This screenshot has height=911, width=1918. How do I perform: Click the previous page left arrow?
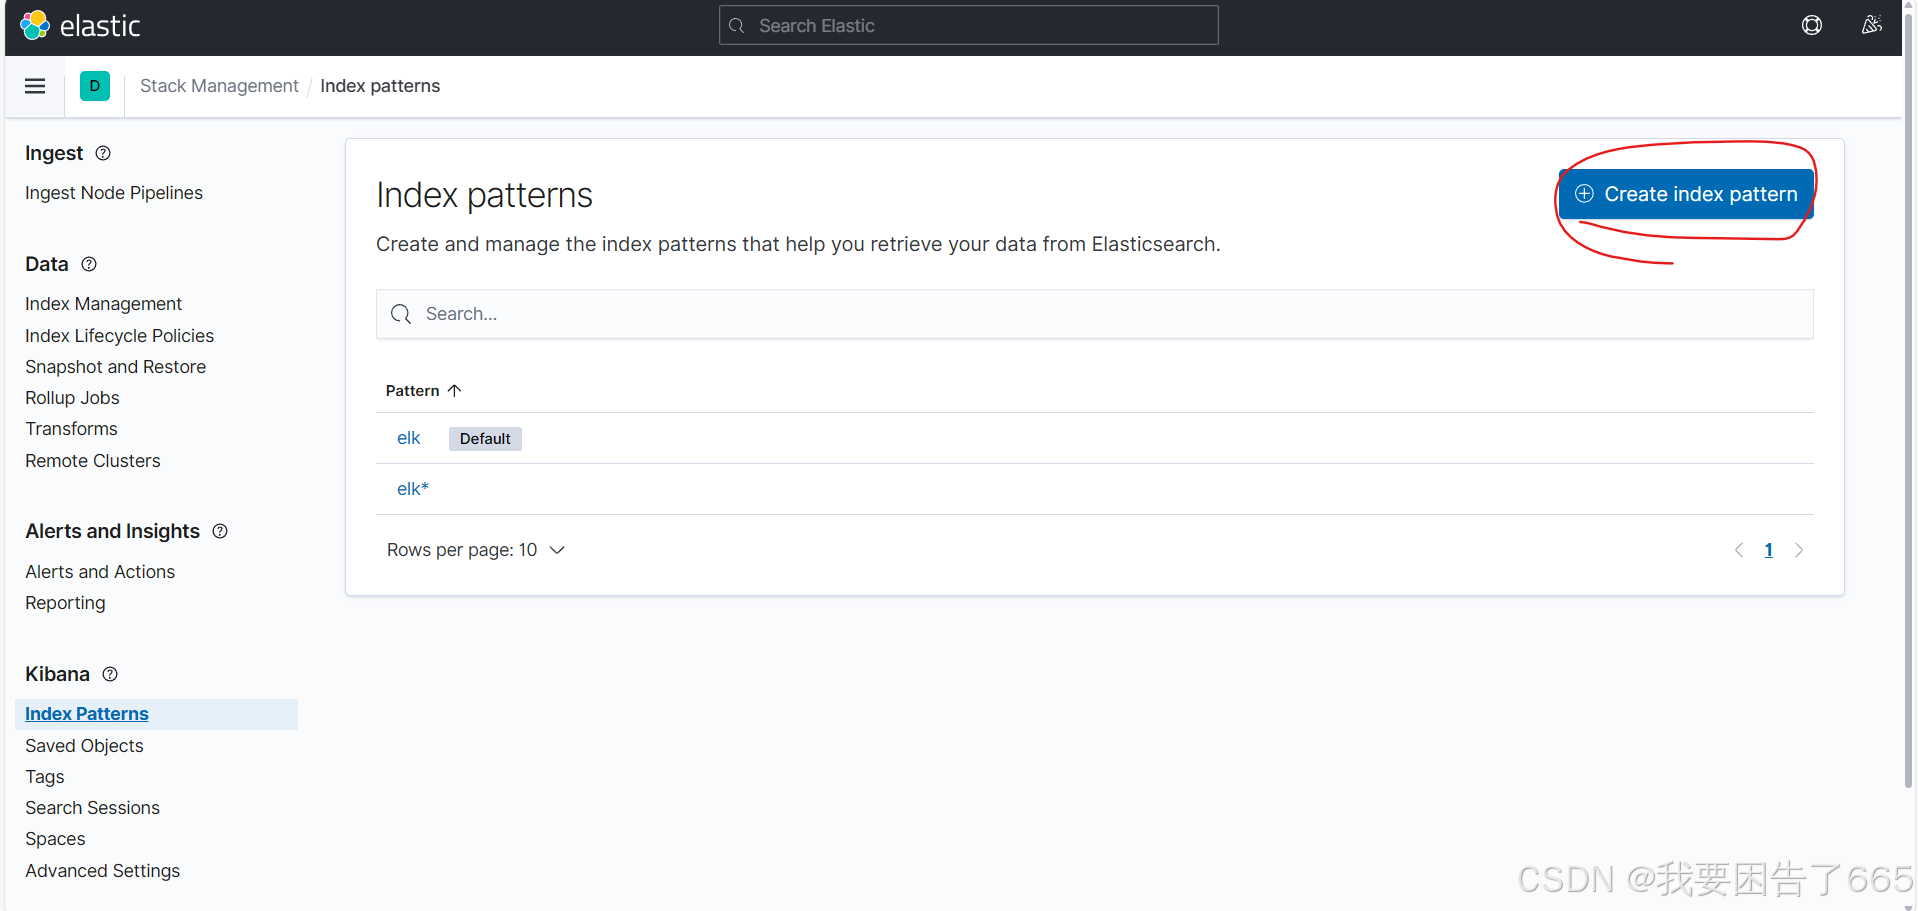pos(1738,550)
